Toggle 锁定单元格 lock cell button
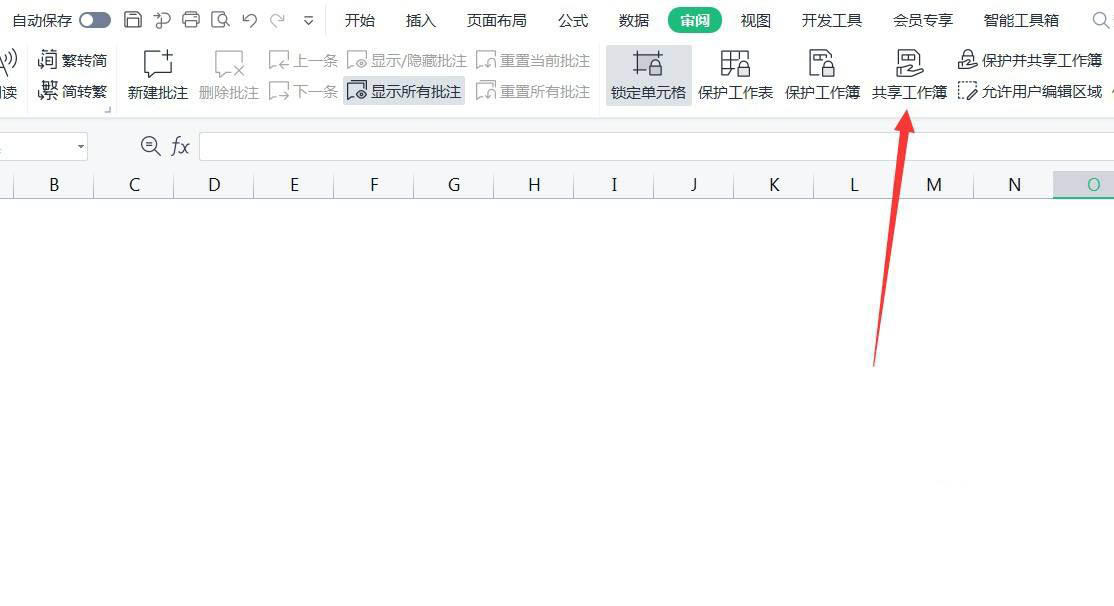 pyautogui.click(x=648, y=75)
